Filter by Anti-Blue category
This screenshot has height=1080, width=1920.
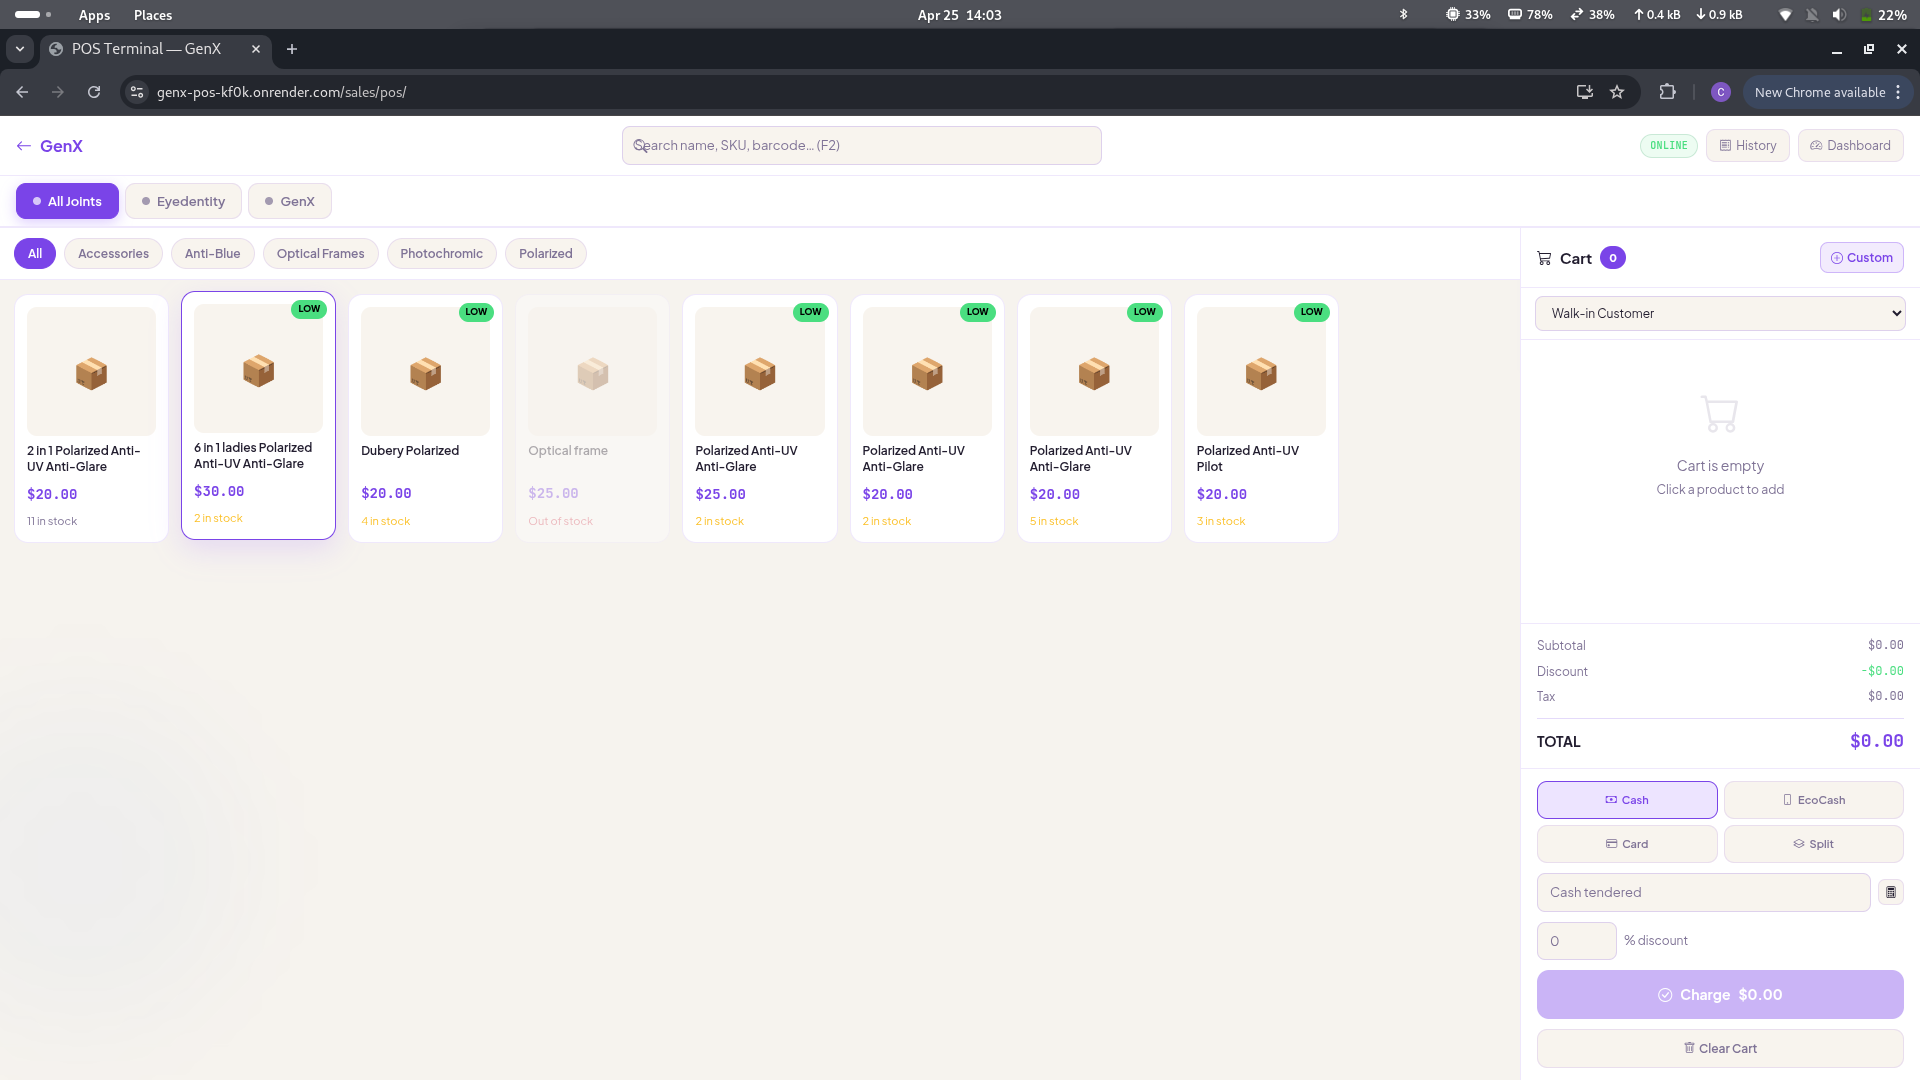212,254
